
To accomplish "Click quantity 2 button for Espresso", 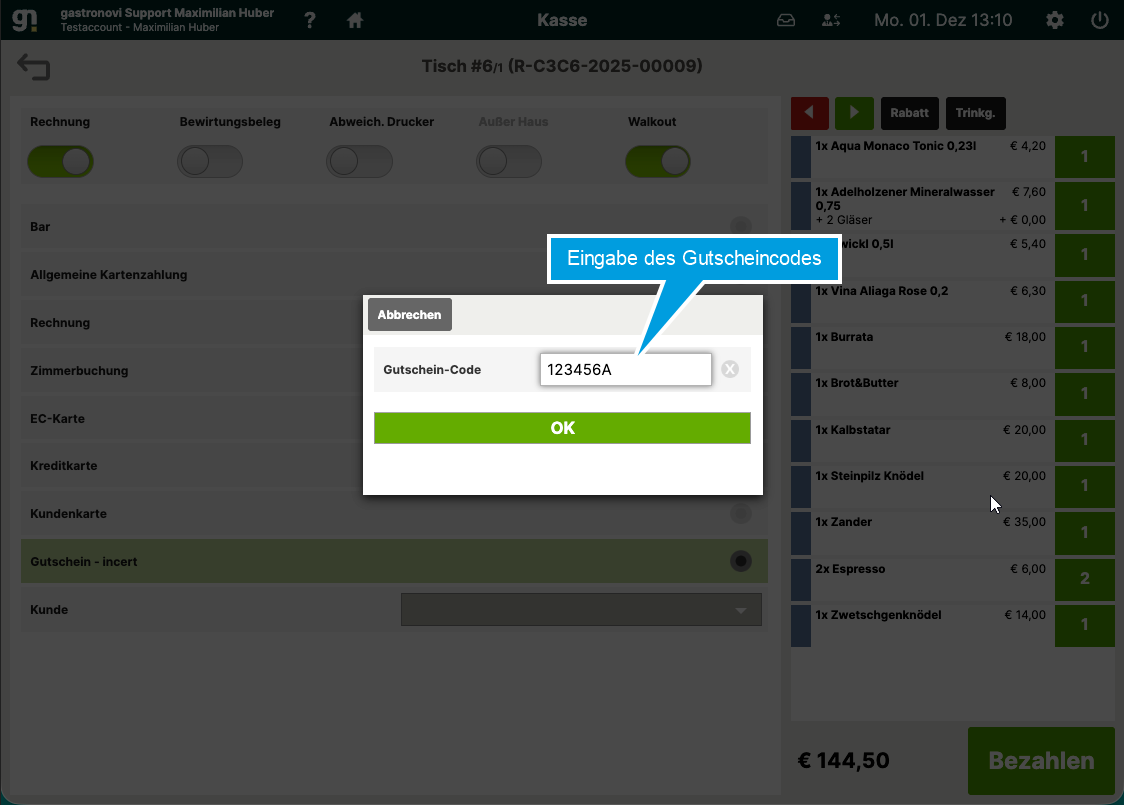I will point(1084,578).
